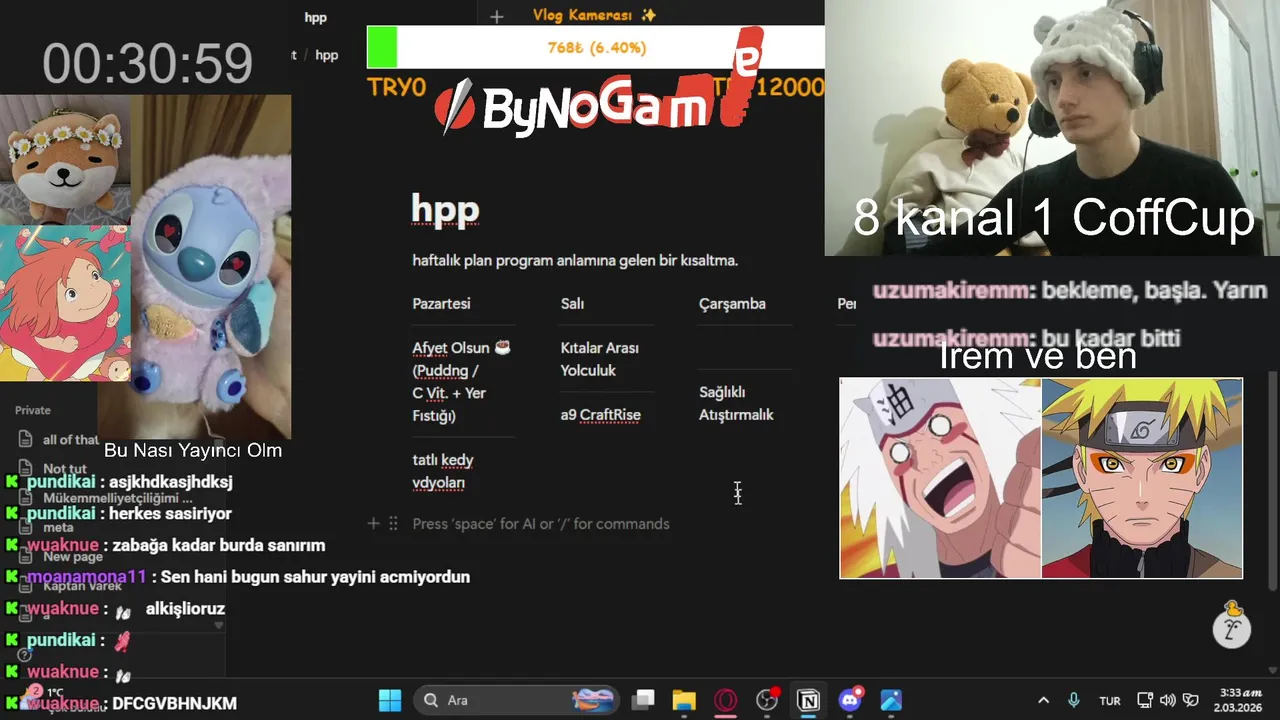
Task: Open the clock and date flyout
Action: click(1239, 700)
